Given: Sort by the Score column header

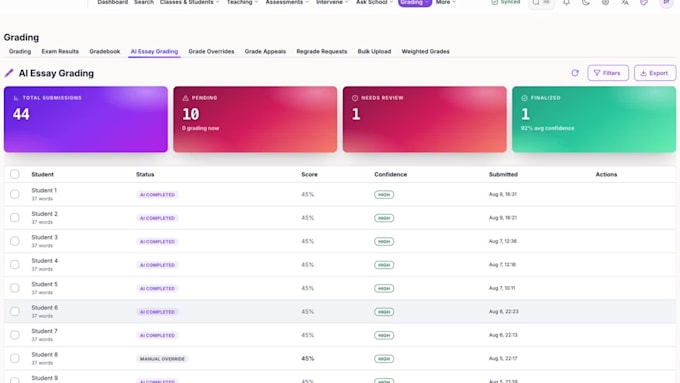Looking at the screenshot, I should tap(309, 174).
